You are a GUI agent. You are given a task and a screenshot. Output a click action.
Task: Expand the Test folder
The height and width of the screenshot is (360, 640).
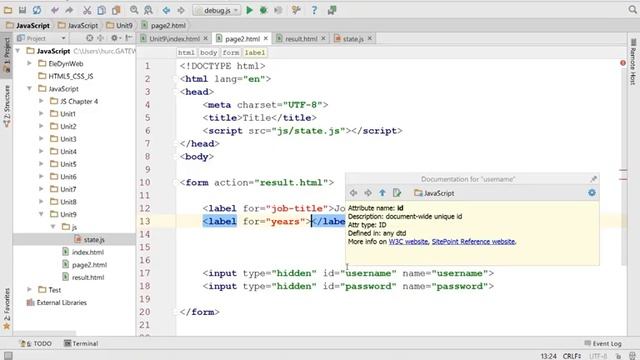click(x=29, y=289)
